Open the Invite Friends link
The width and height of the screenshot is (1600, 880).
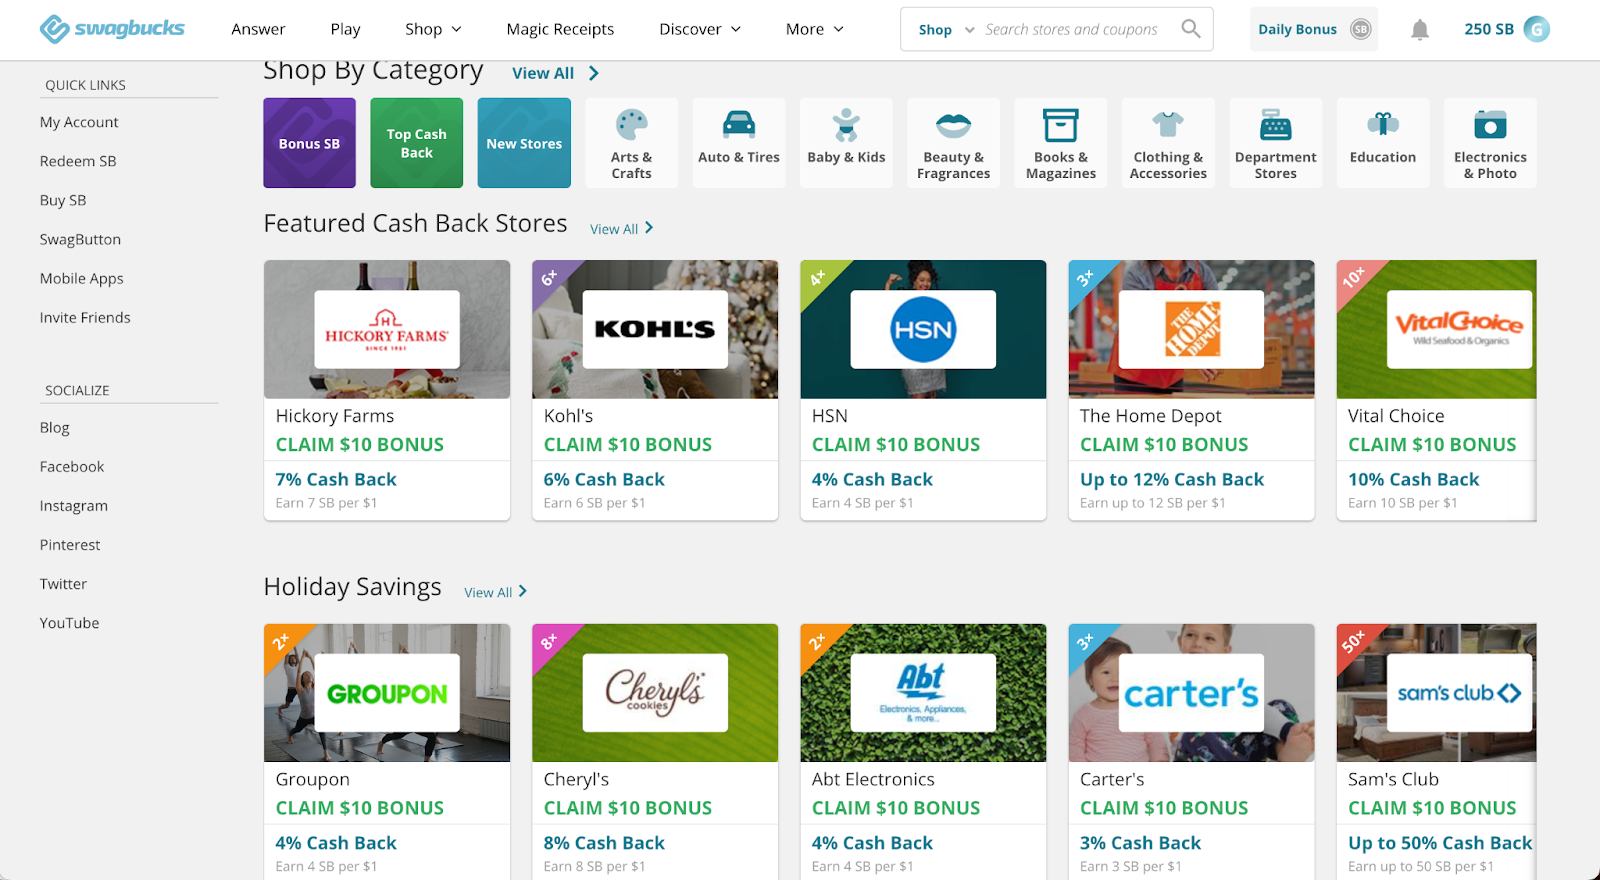point(85,317)
